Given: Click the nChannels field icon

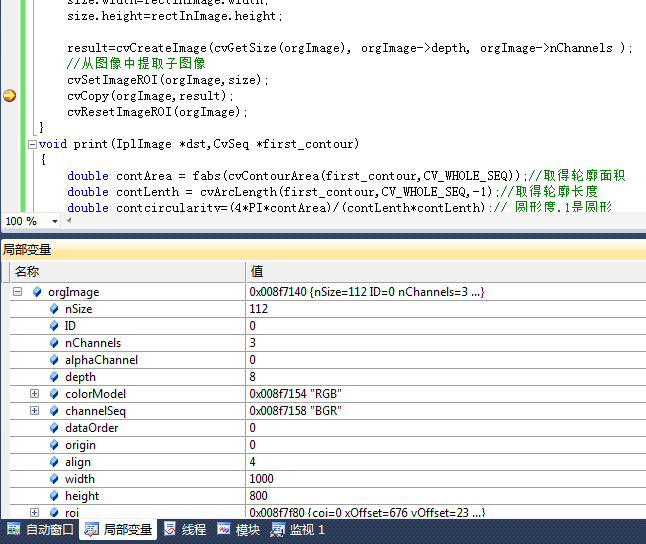Looking at the screenshot, I should (54, 342).
